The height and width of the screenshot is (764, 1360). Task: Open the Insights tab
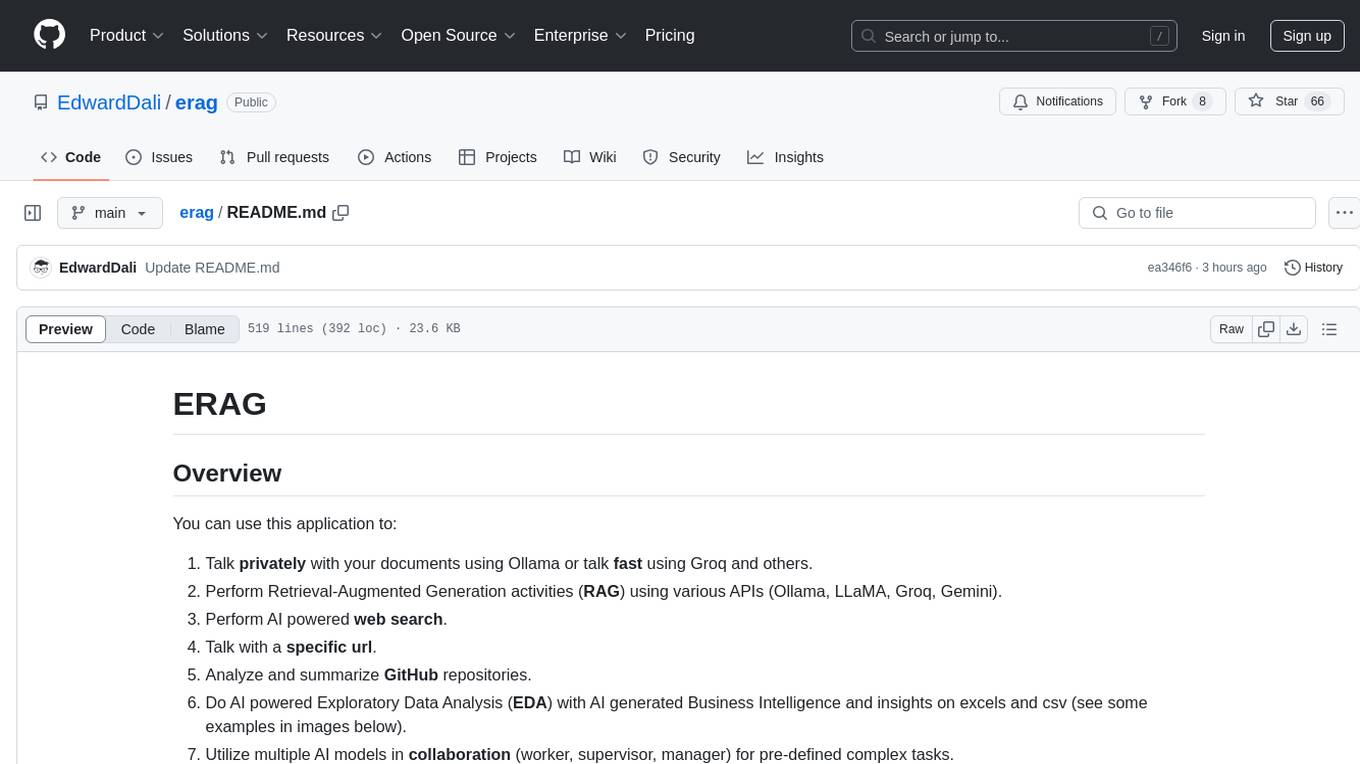coord(785,157)
